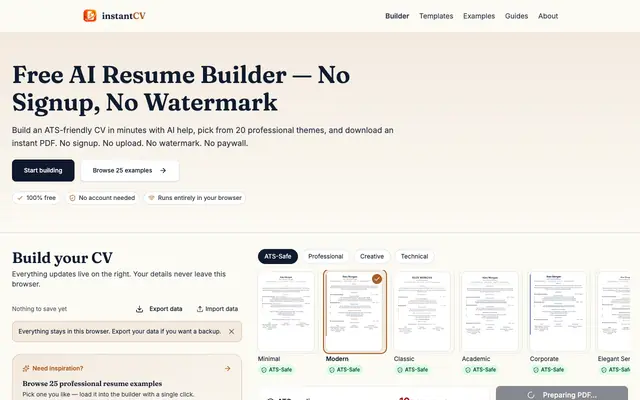
Task: Click the instantCV logo icon
Action: [x=90, y=16]
